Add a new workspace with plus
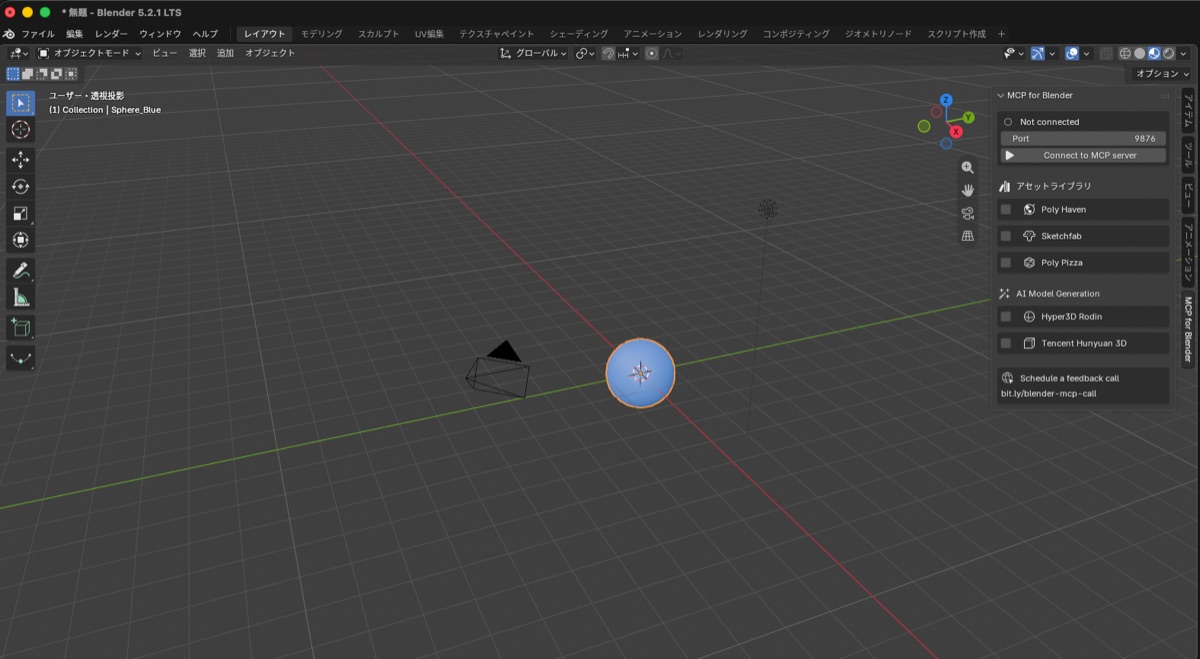 pos(1001,33)
